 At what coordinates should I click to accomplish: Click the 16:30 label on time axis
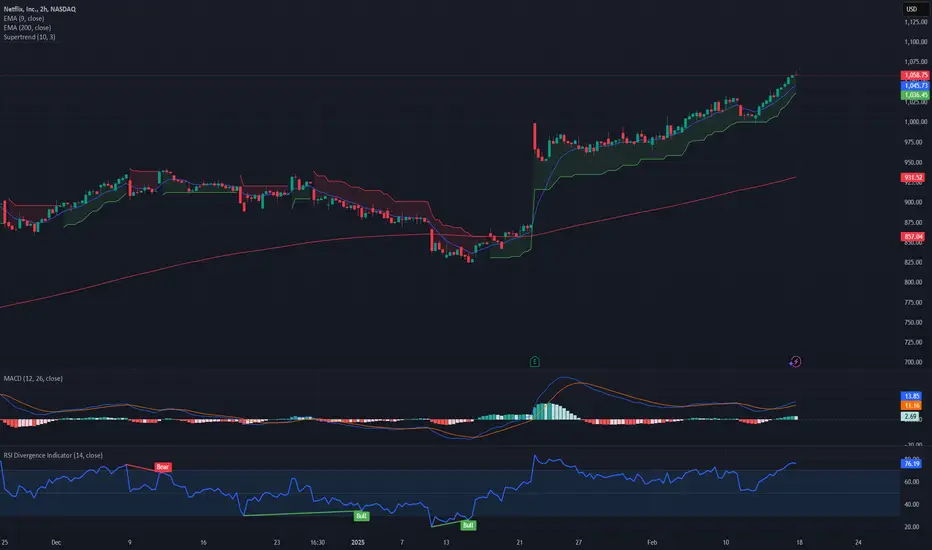(x=317, y=542)
